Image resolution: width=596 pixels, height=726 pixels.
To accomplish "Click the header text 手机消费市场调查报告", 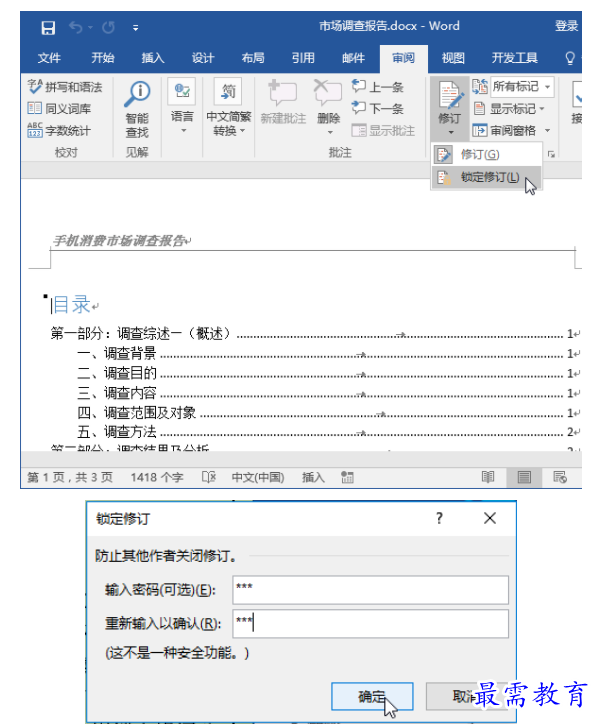I will click(x=119, y=241).
